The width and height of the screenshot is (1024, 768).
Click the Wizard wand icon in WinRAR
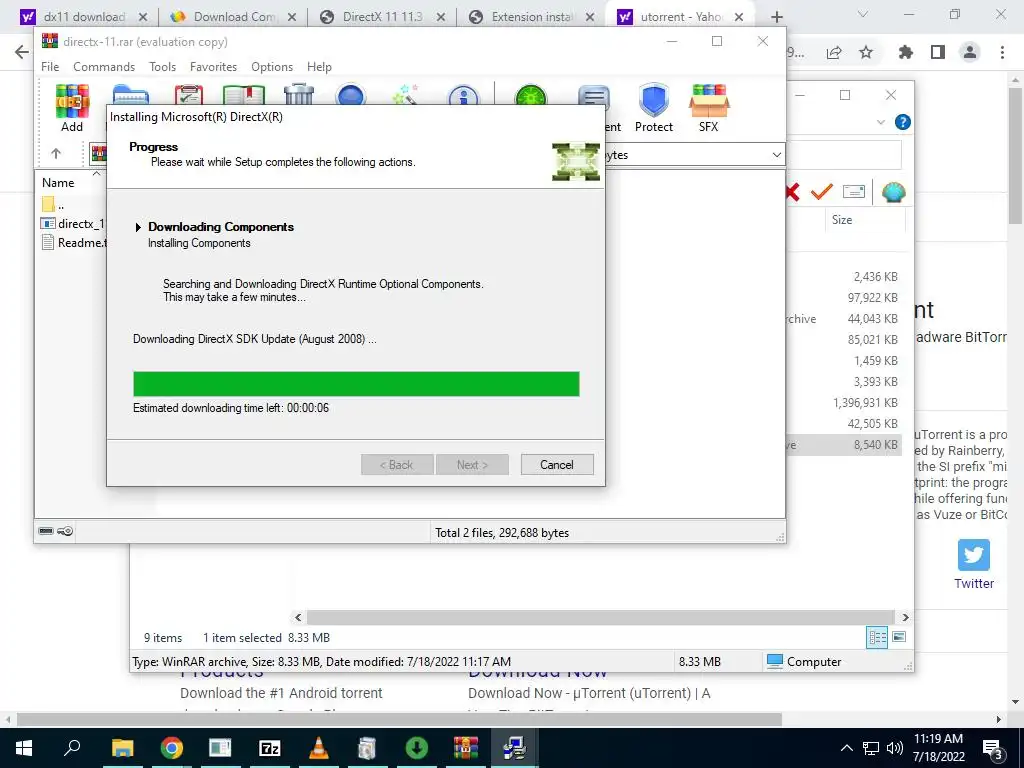point(406,94)
